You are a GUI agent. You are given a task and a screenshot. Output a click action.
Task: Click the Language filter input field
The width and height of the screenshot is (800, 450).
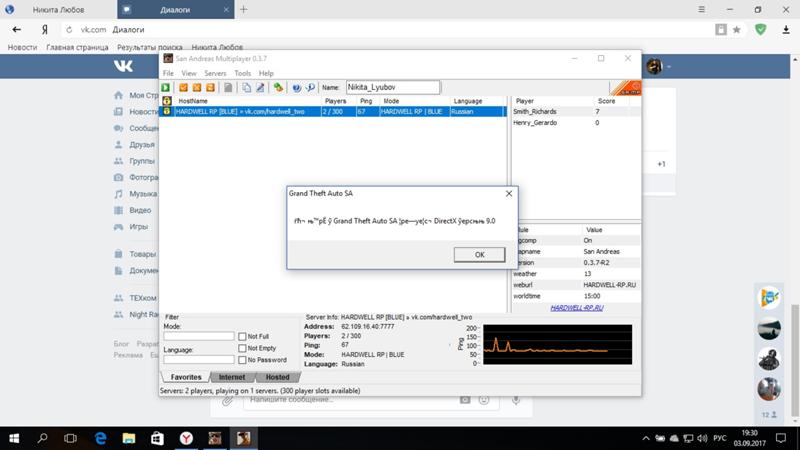(199, 360)
